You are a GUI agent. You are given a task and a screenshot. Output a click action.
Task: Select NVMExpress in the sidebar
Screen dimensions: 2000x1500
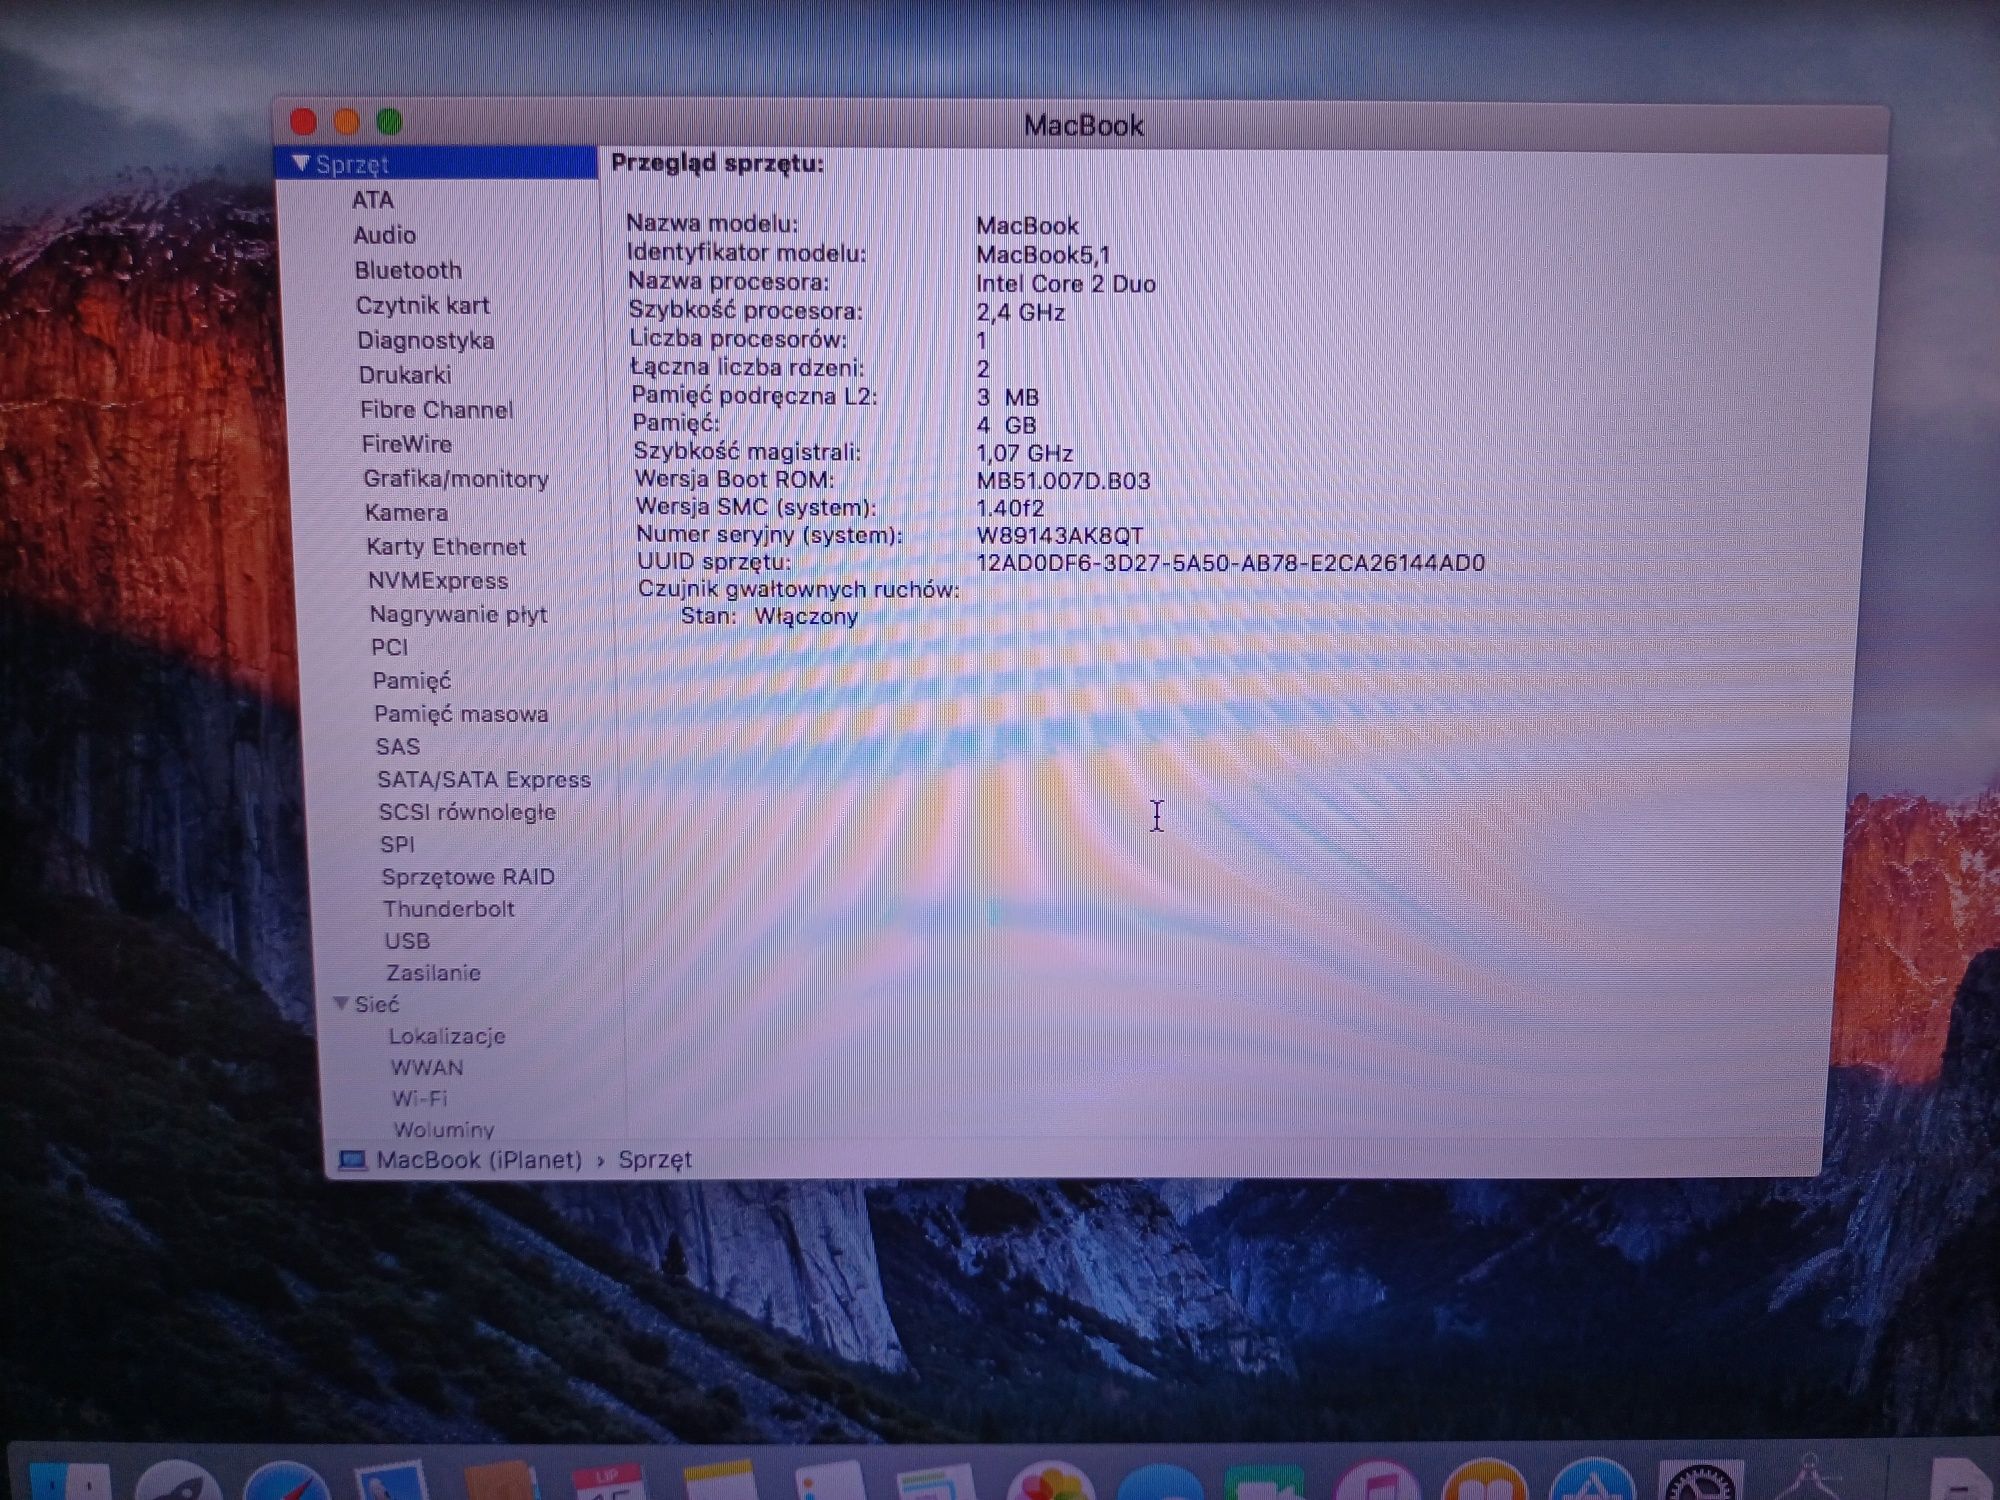coord(438,581)
